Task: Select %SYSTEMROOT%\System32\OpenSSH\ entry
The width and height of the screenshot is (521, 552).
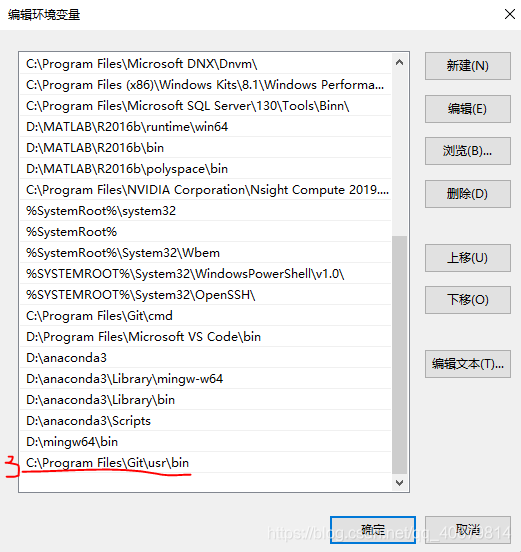Action: coord(206,295)
